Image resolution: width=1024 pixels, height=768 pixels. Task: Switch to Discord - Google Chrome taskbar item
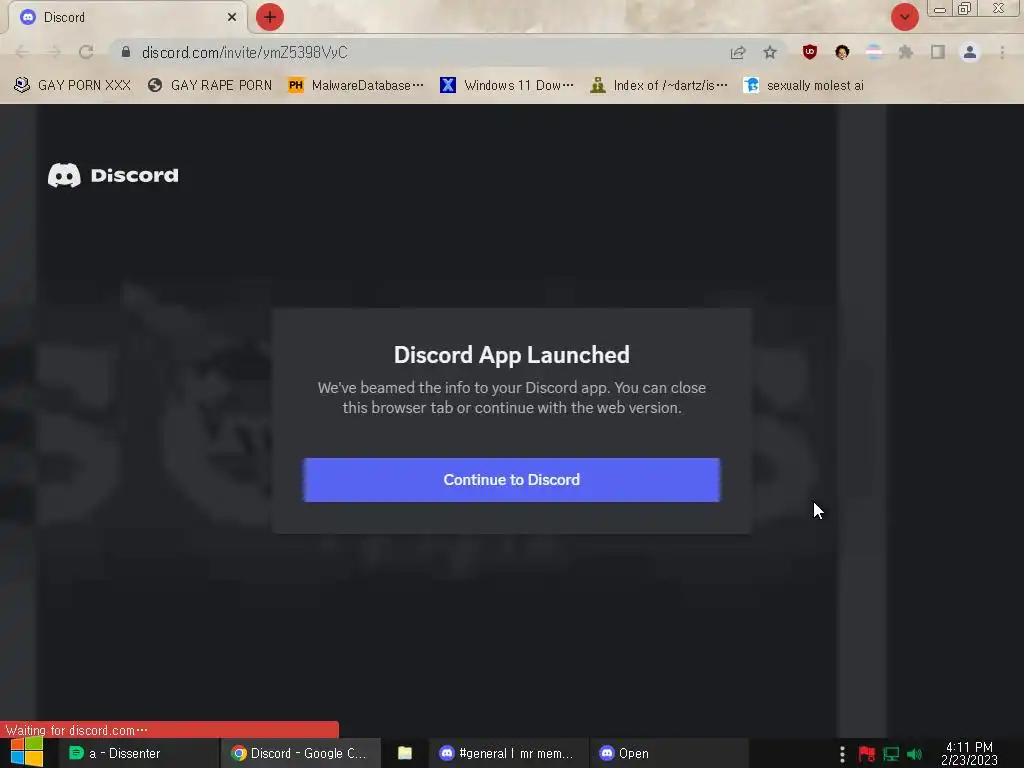pyautogui.click(x=300, y=754)
